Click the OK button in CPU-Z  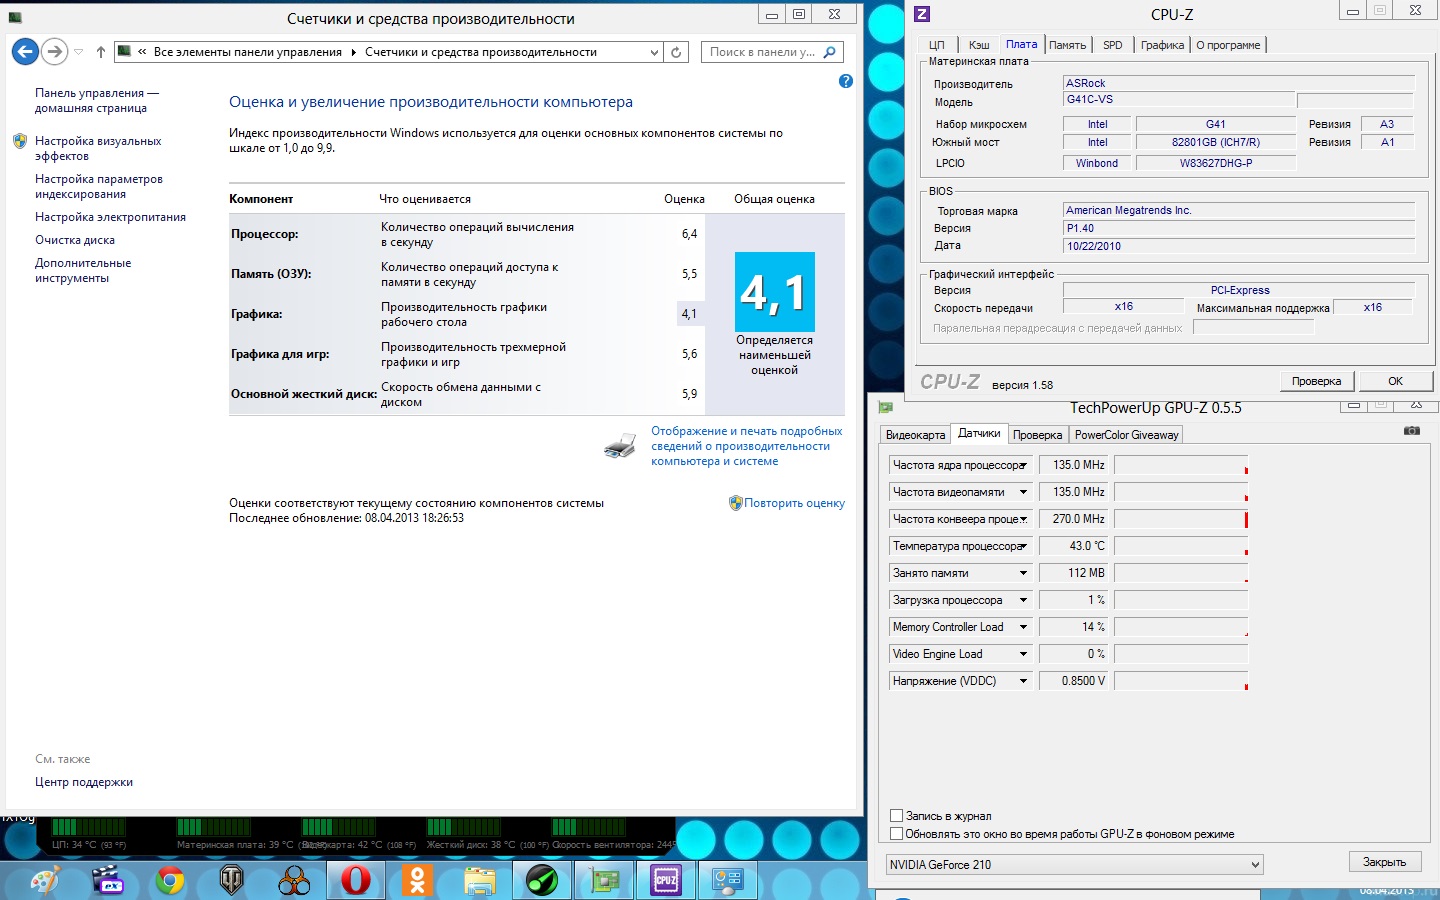(1395, 381)
